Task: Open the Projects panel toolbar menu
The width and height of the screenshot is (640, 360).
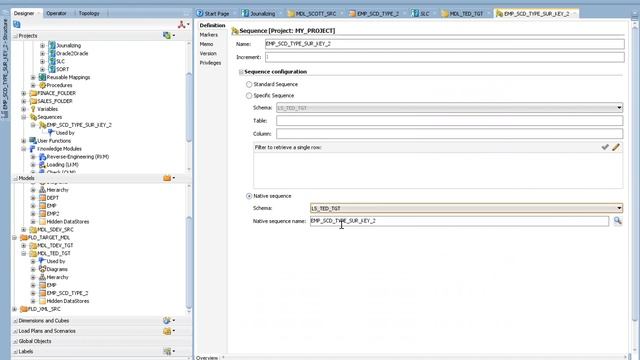Action: (169, 36)
